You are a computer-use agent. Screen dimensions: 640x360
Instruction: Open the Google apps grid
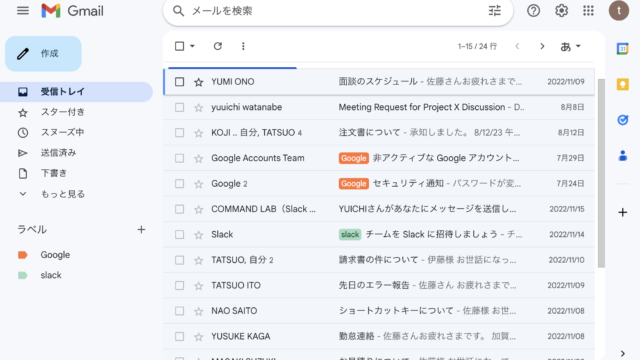pyautogui.click(x=588, y=11)
